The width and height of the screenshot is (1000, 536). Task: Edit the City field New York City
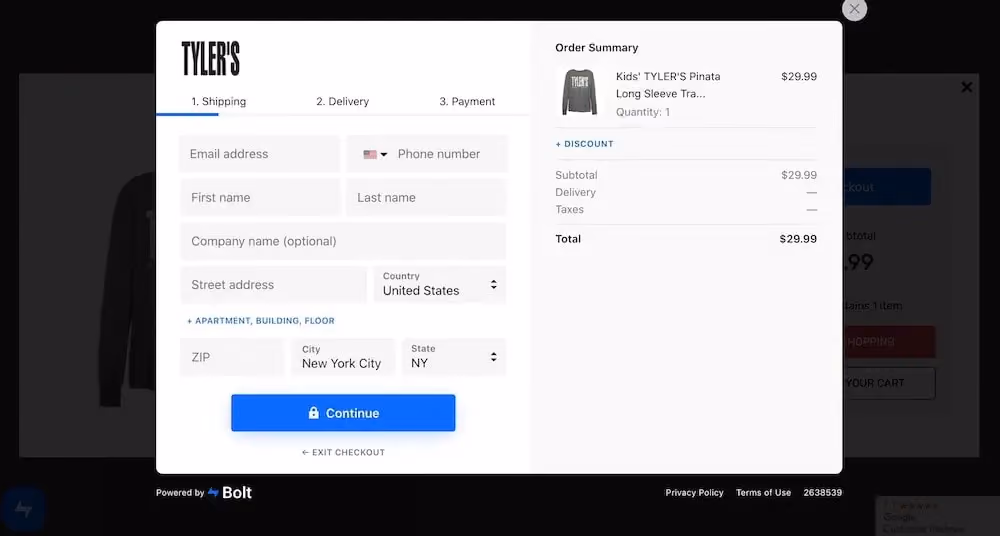point(343,357)
